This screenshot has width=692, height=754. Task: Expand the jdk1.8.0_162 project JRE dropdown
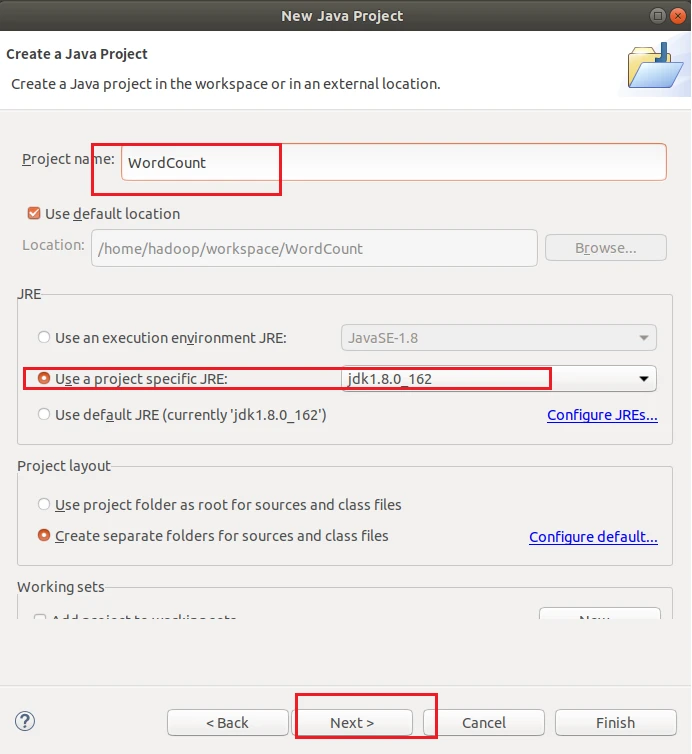pyautogui.click(x=499, y=379)
